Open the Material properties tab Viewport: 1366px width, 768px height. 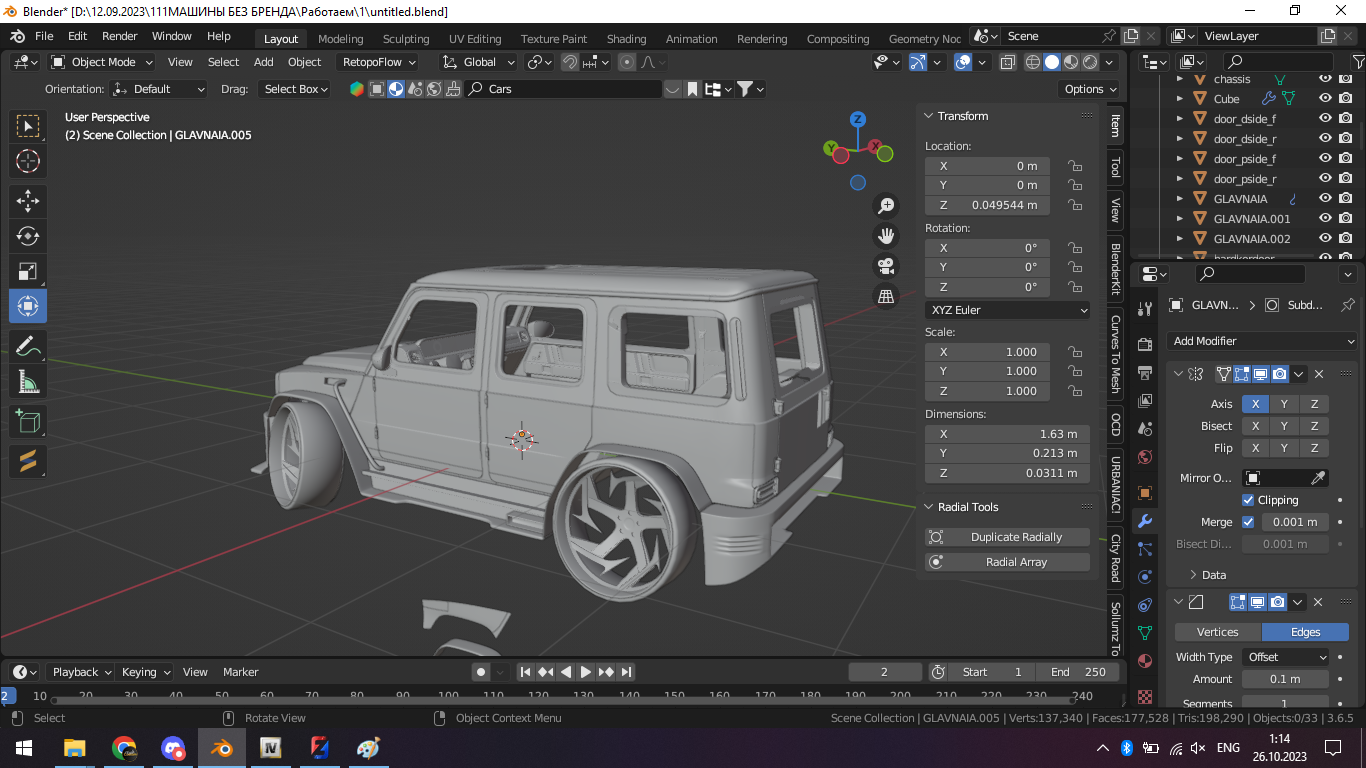(1146, 662)
